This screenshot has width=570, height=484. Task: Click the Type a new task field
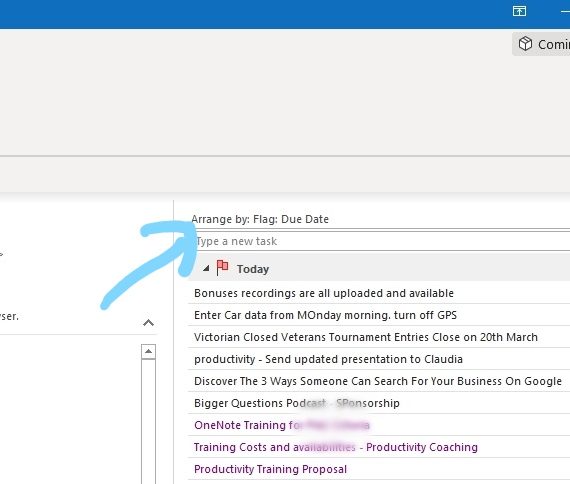pos(381,241)
